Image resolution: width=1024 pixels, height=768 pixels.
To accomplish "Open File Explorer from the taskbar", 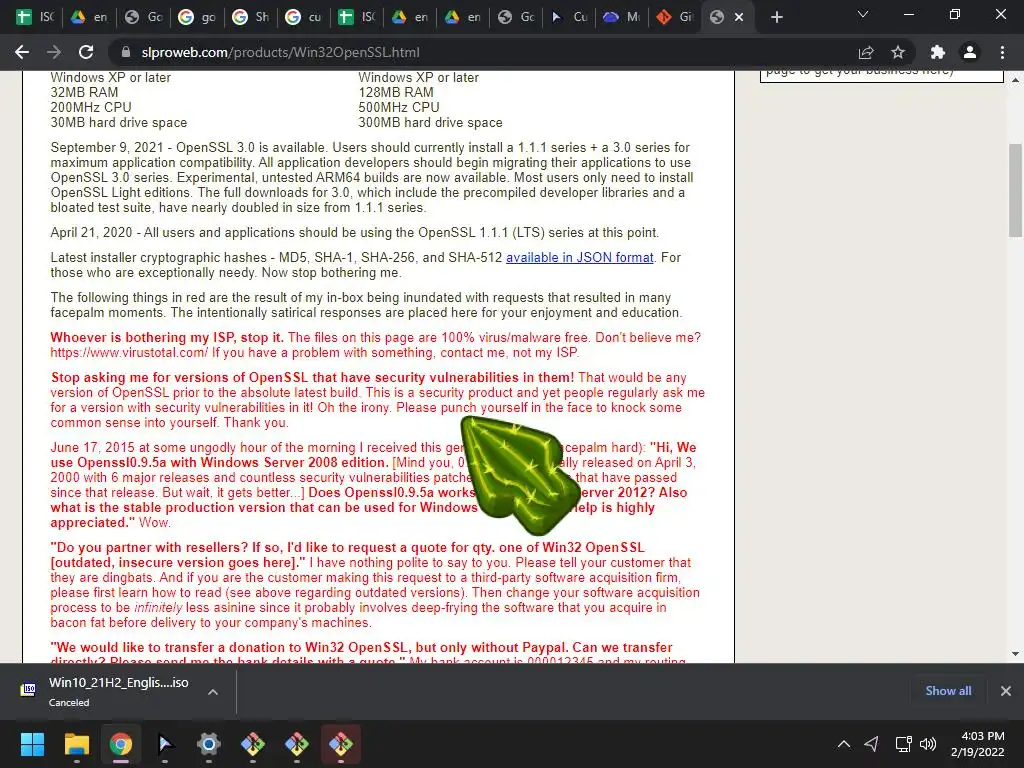I will (x=76, y=744).
